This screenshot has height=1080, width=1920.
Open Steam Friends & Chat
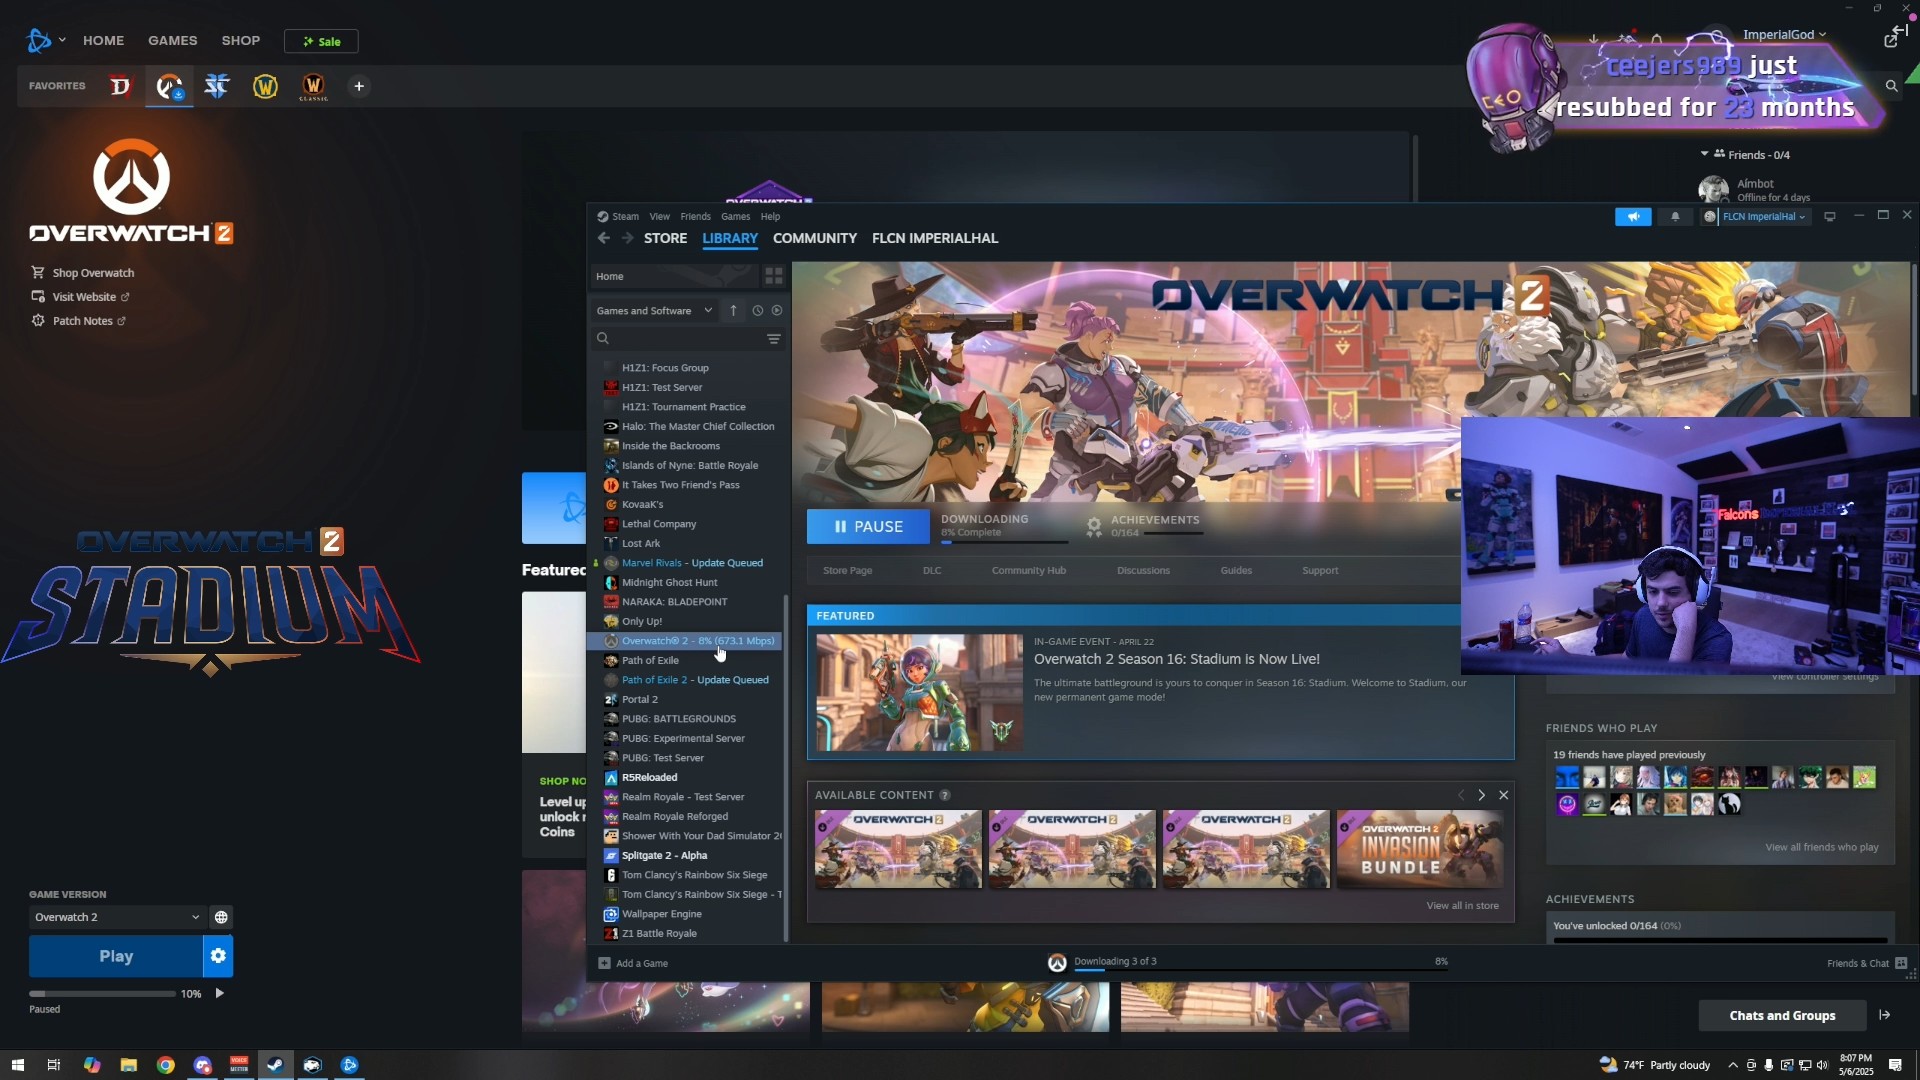point(1867,963)
